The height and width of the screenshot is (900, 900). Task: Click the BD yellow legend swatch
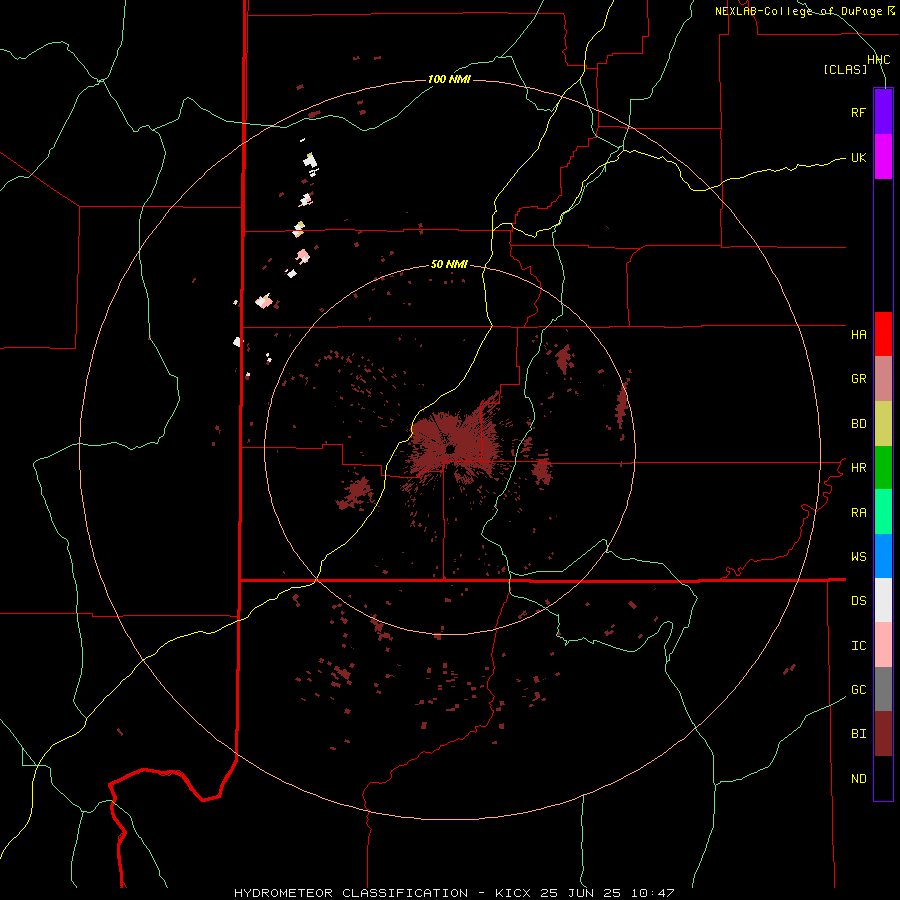click(883, 424)
